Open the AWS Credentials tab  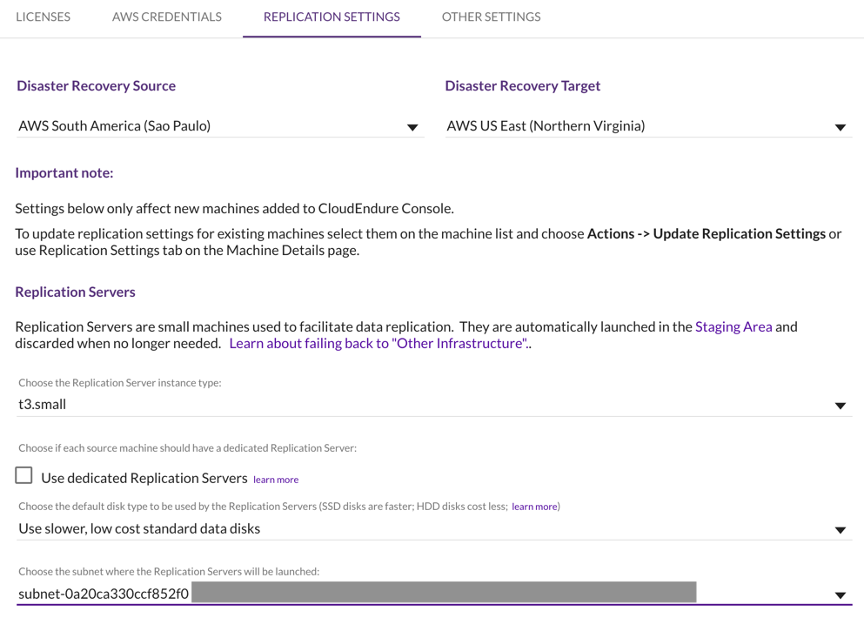167,17
